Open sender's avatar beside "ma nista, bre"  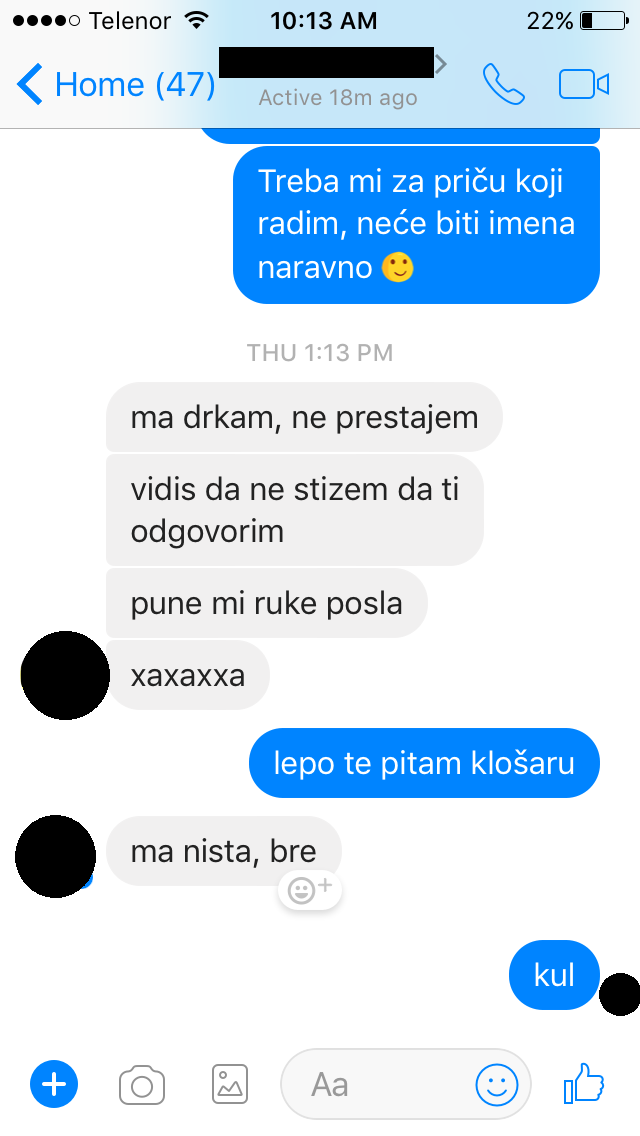[x=56, y=856]
